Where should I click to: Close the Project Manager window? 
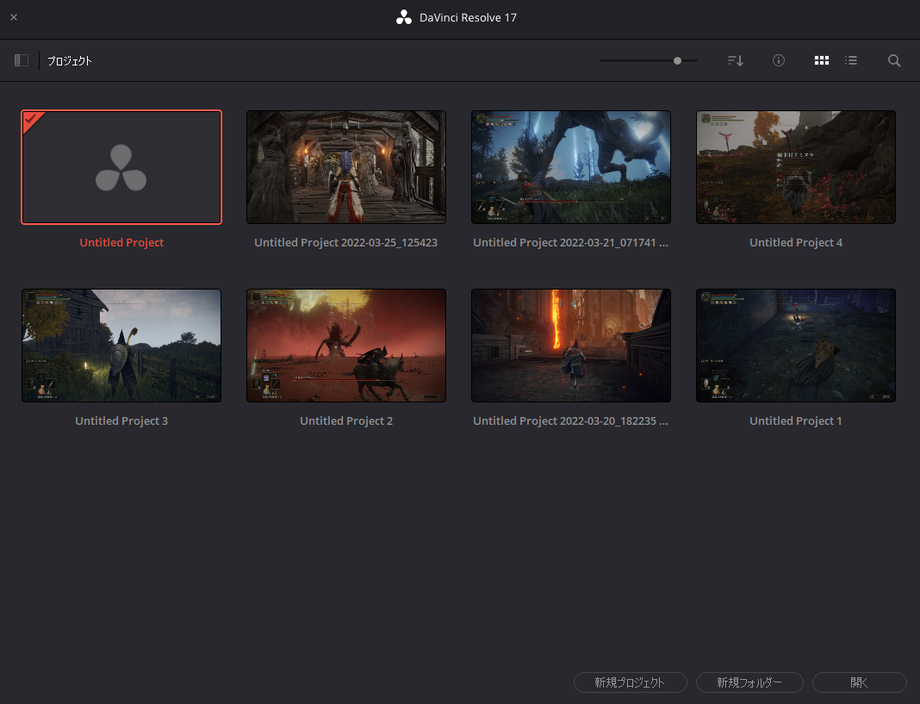click(13, 18)
